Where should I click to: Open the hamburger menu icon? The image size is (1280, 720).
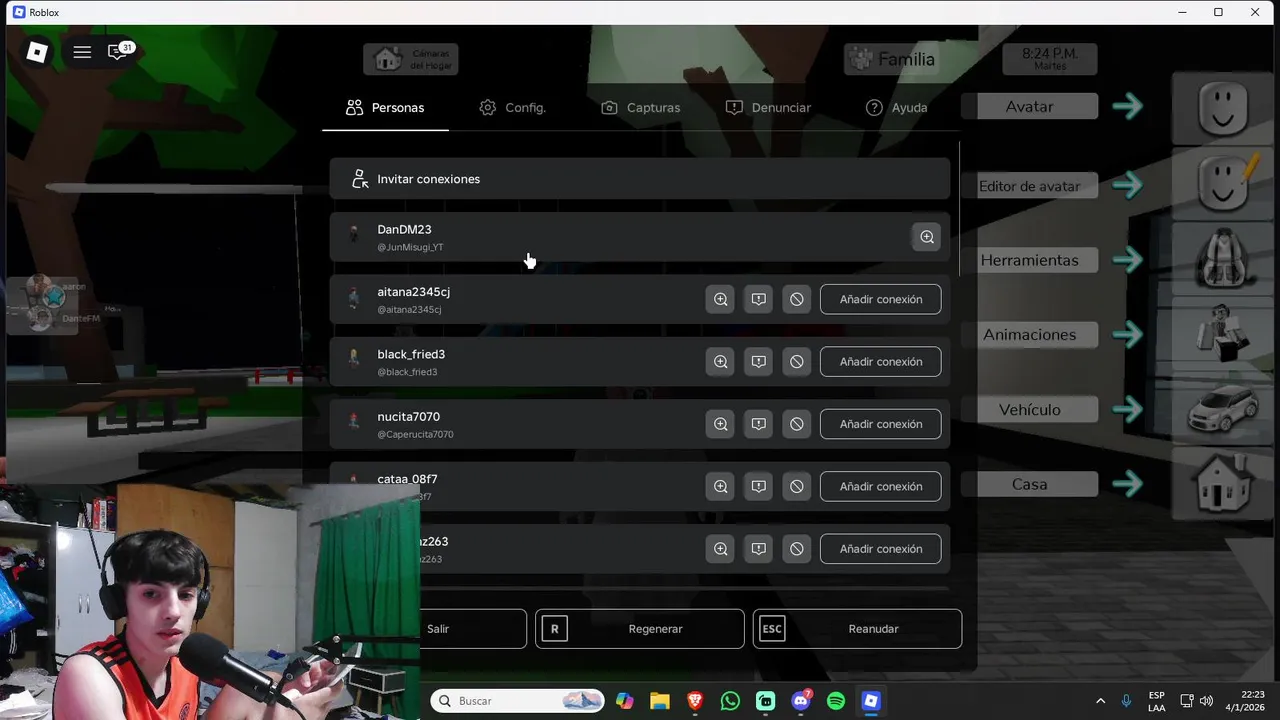(x=82, y=52)
